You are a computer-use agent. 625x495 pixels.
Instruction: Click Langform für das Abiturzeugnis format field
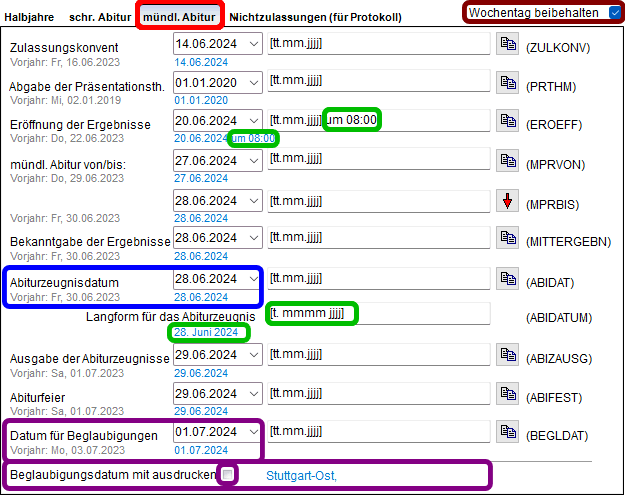click(x=380, y=314)
